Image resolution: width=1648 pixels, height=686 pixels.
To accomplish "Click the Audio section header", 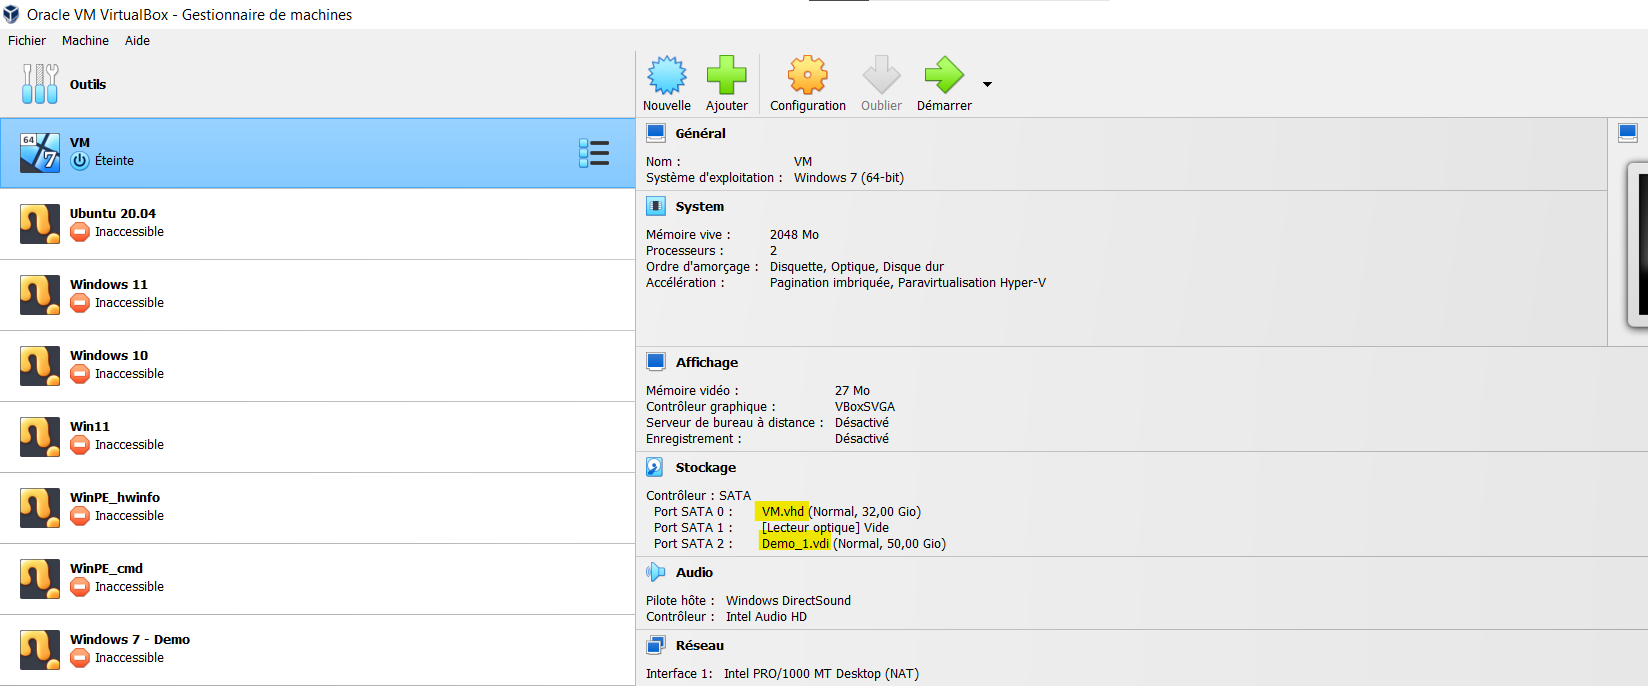I will (694, 573).
